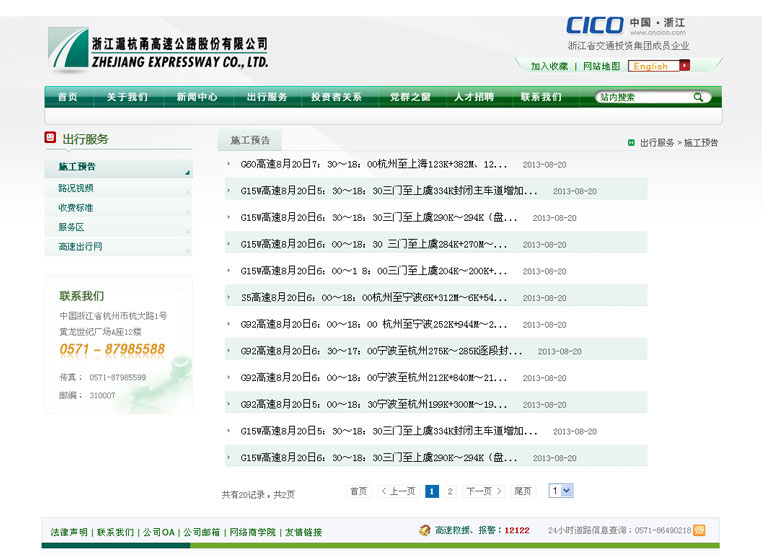Screen dimensions: 762x555
Task: Click green breadcrumb icon before 出行服务
Action: click(x=631, y=143)
